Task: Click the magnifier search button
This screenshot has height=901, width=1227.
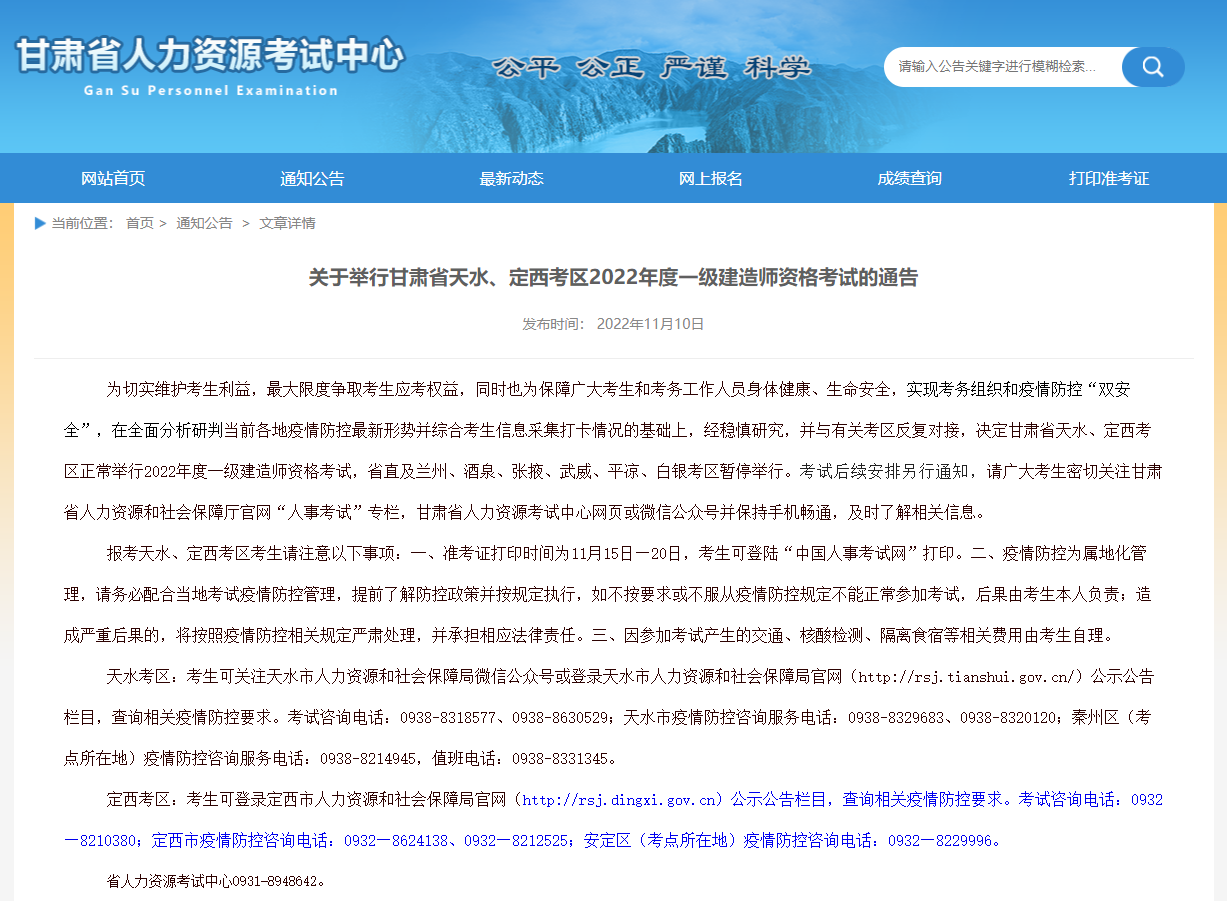Action: [1153, 67]
